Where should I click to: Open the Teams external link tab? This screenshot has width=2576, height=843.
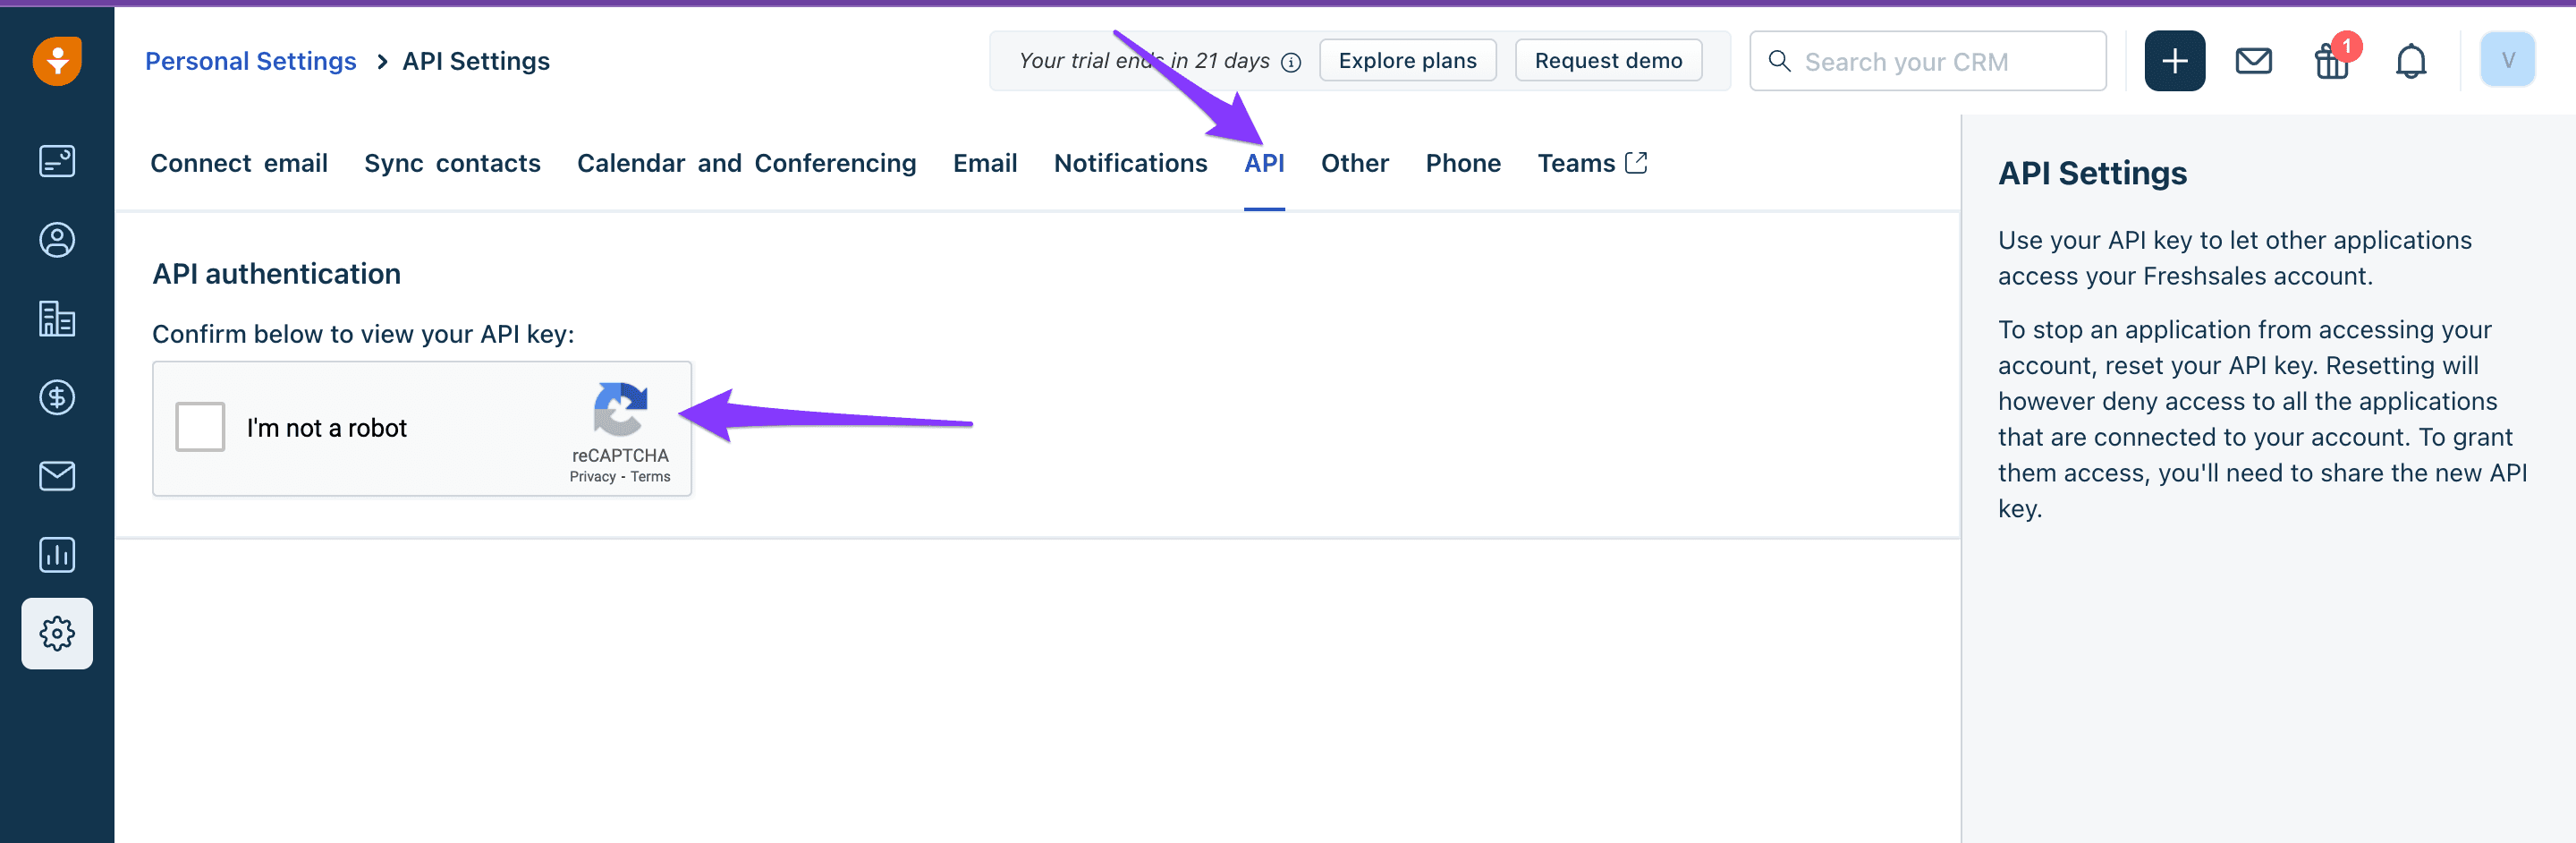(1592, 163)
